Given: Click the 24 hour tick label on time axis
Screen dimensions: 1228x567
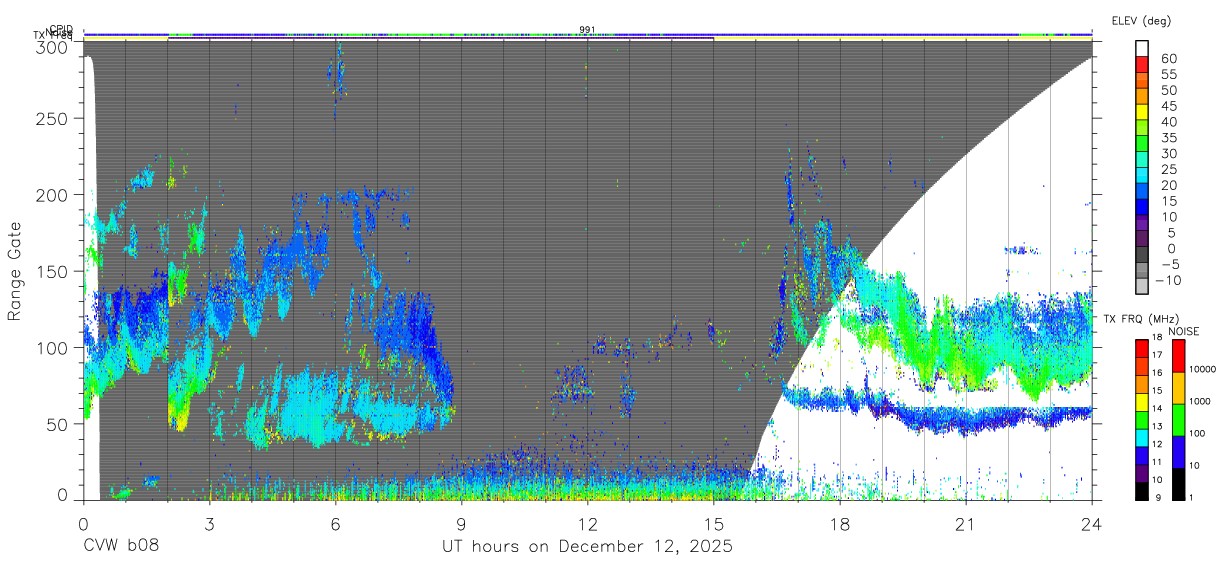Looking at the screenshot, I should 1092,523.
